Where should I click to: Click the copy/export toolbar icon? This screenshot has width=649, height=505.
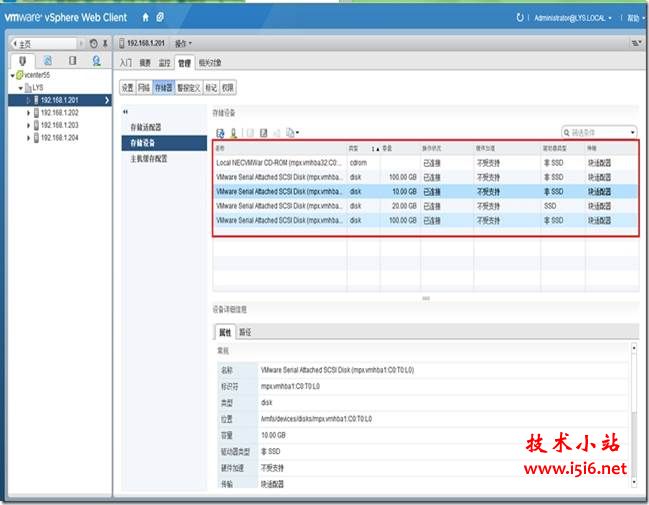(x=292, y=133)
